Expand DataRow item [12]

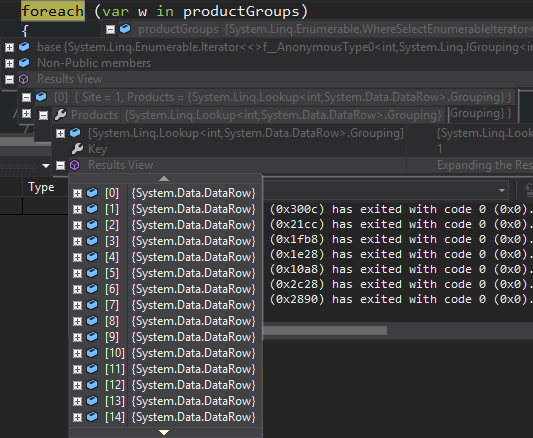click(78, 385)
